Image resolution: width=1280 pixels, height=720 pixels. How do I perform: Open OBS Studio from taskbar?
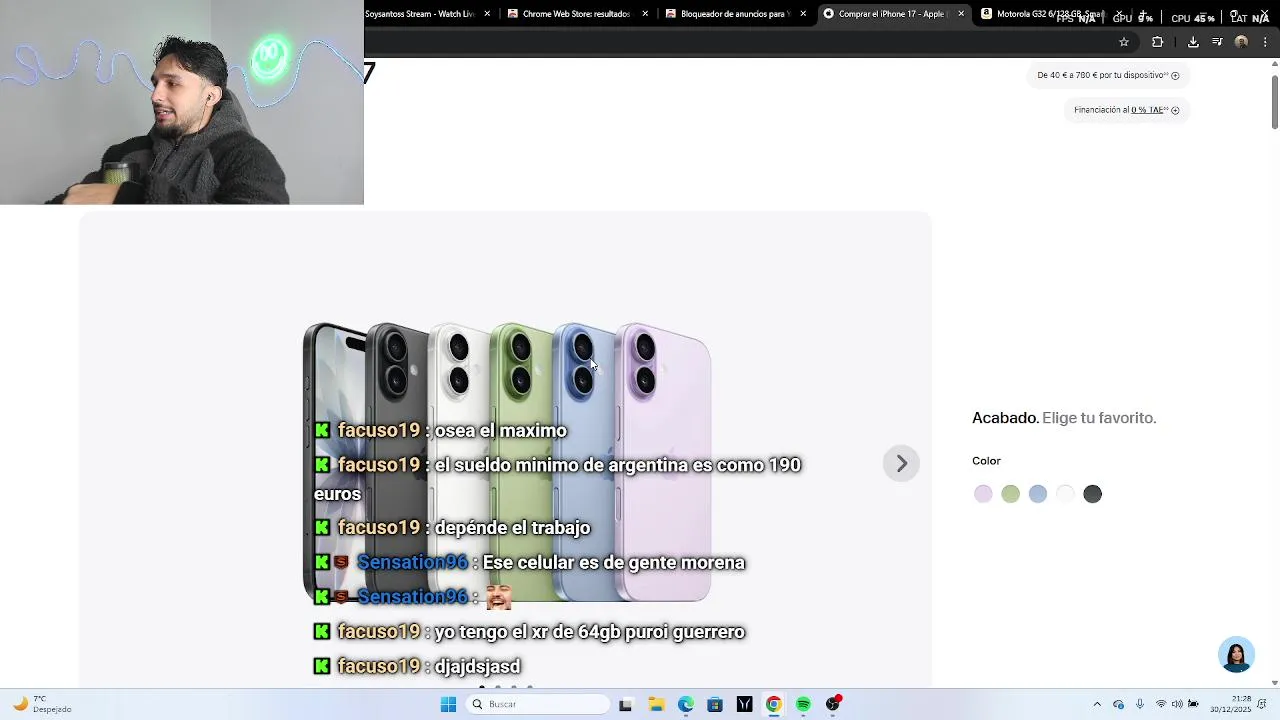click(x=833, y=704)
